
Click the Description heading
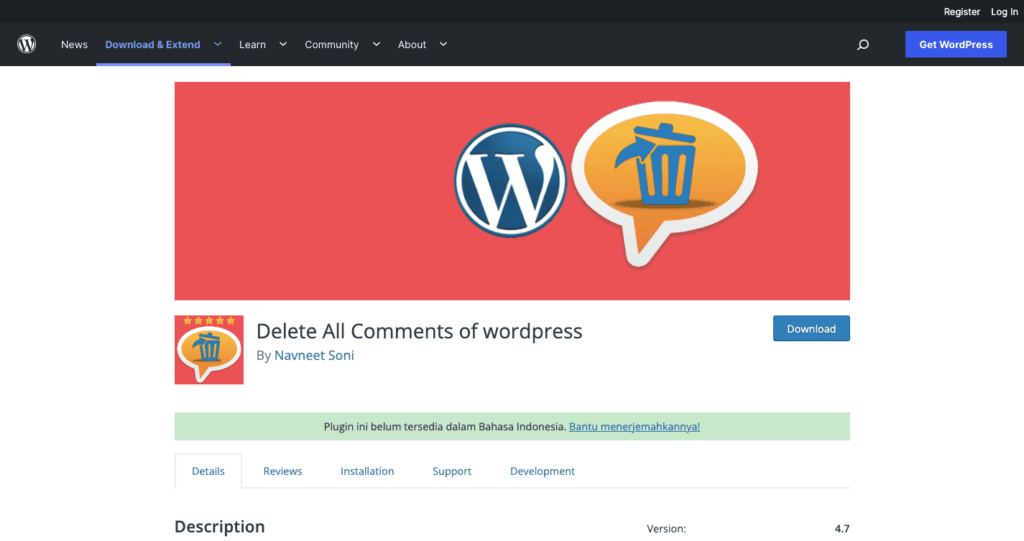pos(219,527)
